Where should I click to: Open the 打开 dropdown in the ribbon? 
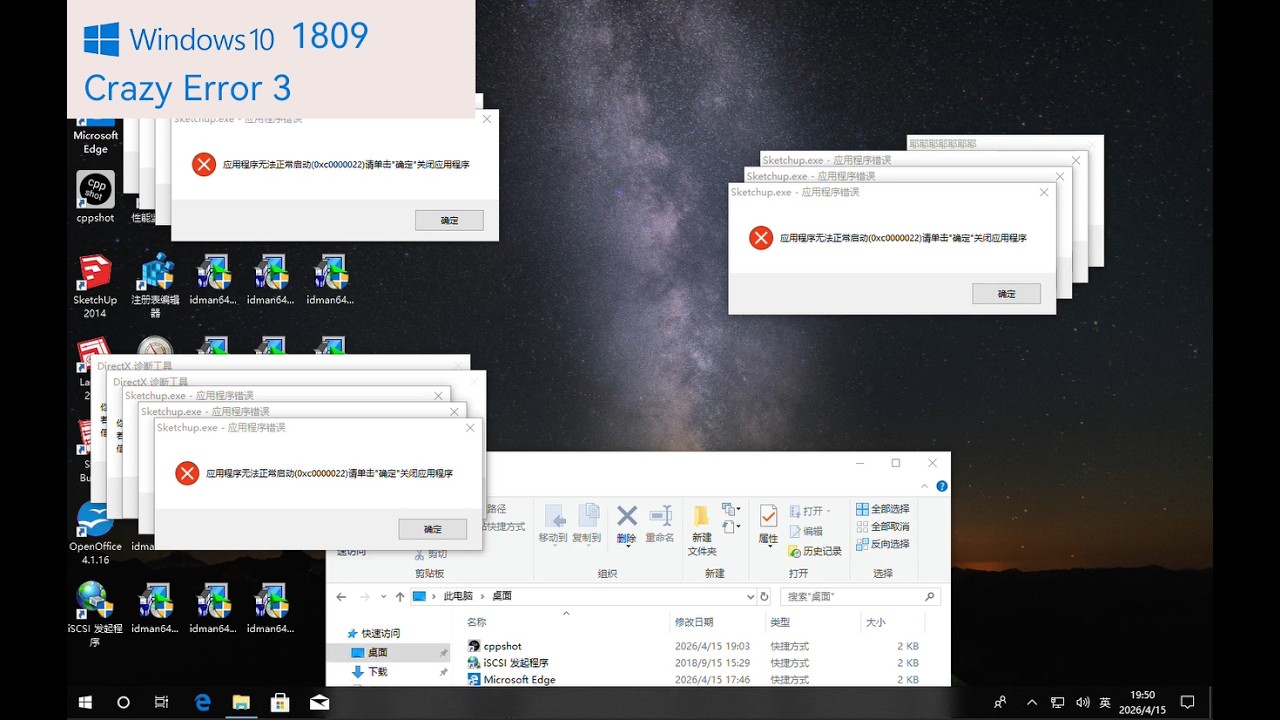click(x=811, y=511)
